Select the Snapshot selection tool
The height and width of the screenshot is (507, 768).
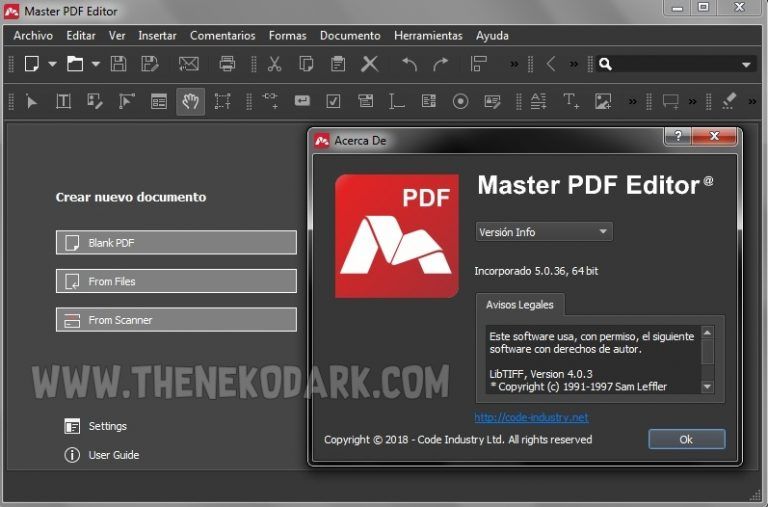click(222, 101)
